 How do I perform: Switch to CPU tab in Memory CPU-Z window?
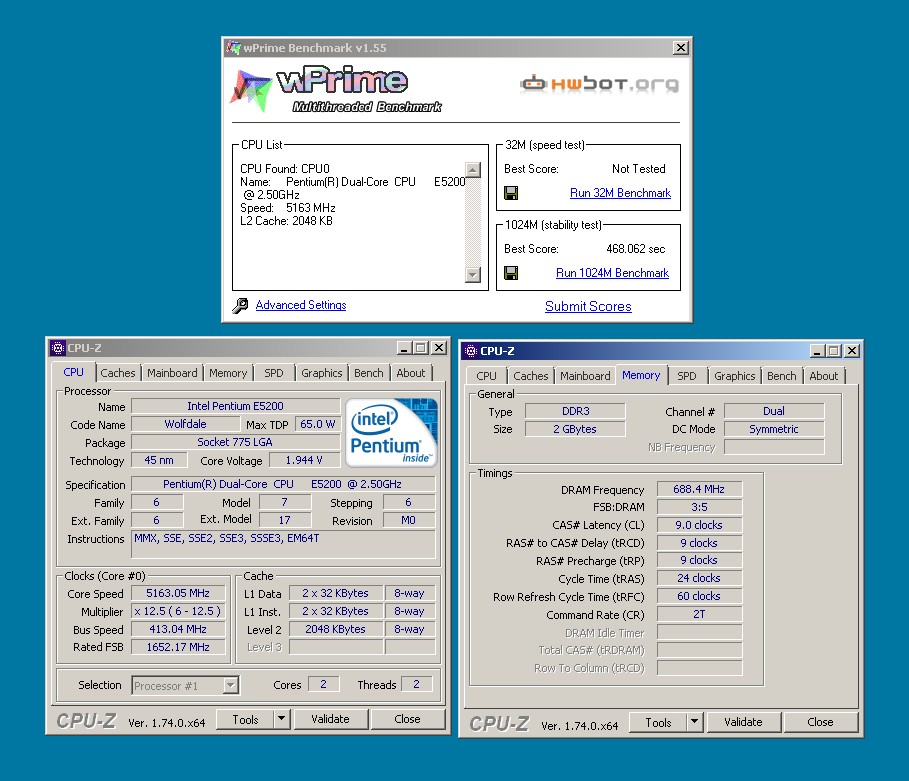point(486,376)
